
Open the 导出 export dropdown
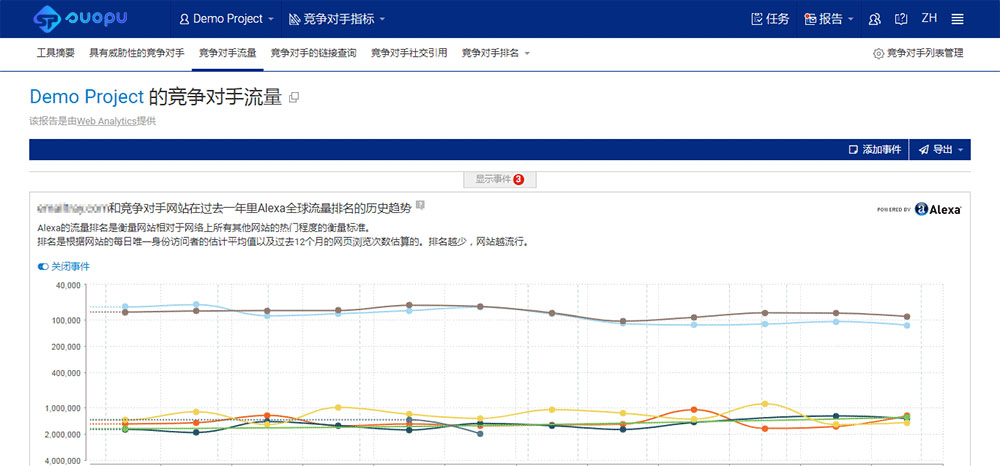[940, 149]
